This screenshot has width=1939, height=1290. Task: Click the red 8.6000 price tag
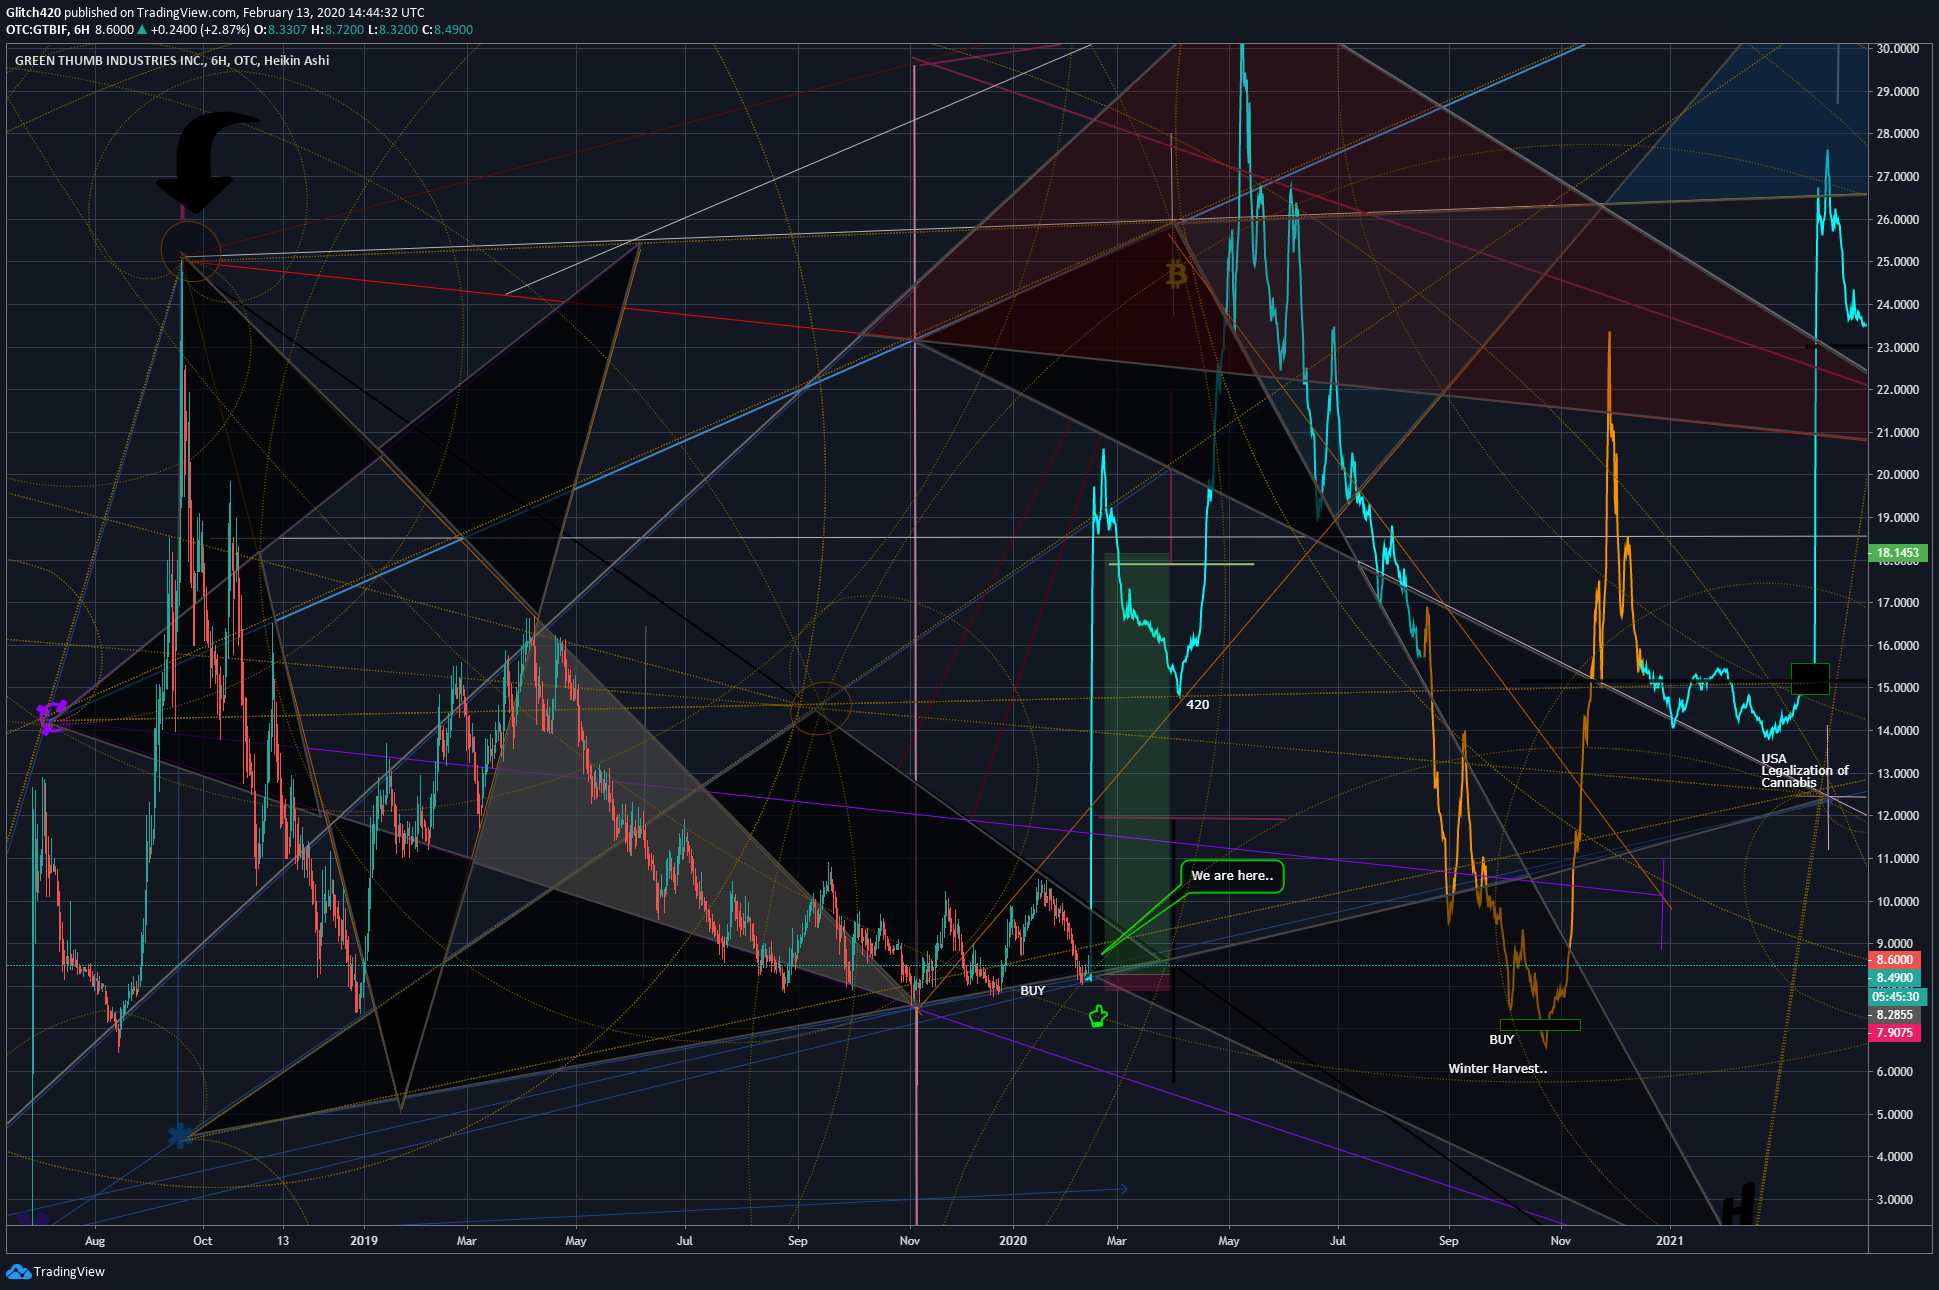coord(1894,960)
